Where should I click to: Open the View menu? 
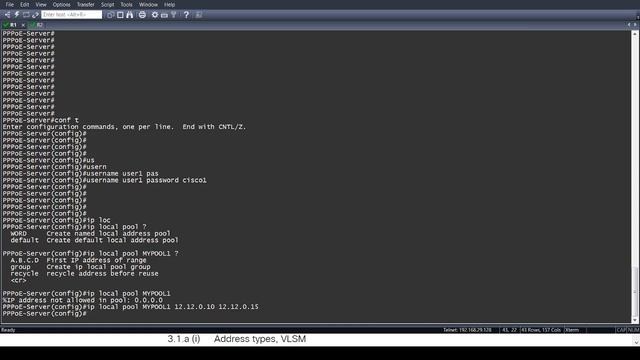41,4
